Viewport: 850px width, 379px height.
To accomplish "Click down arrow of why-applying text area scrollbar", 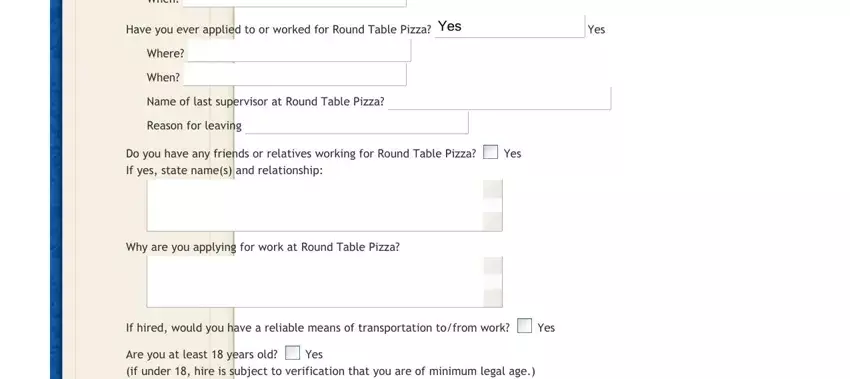I will [x=493, y=298].
